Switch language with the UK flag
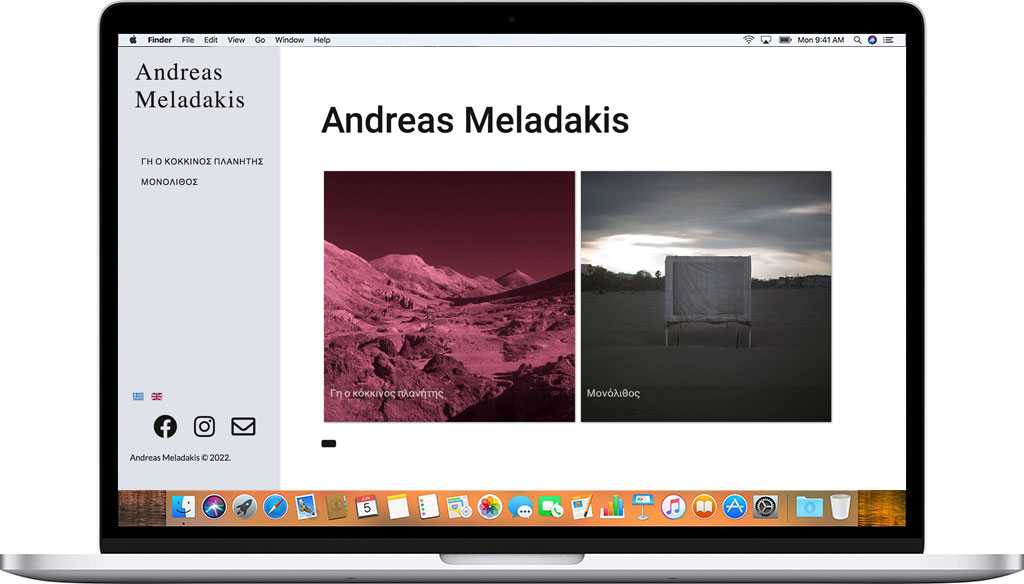The height and width of the screenshot is (584, 1024). pyautogui.click(x=157, y=396)
